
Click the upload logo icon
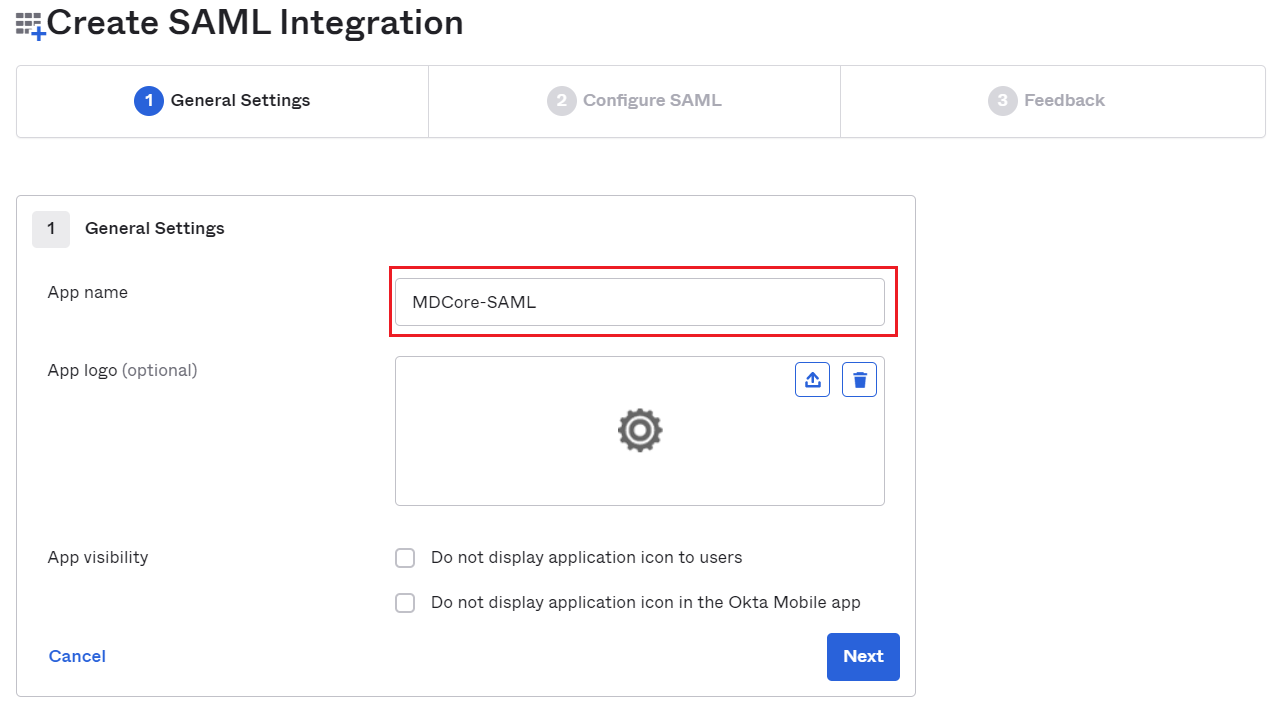(x=812, y=380)
